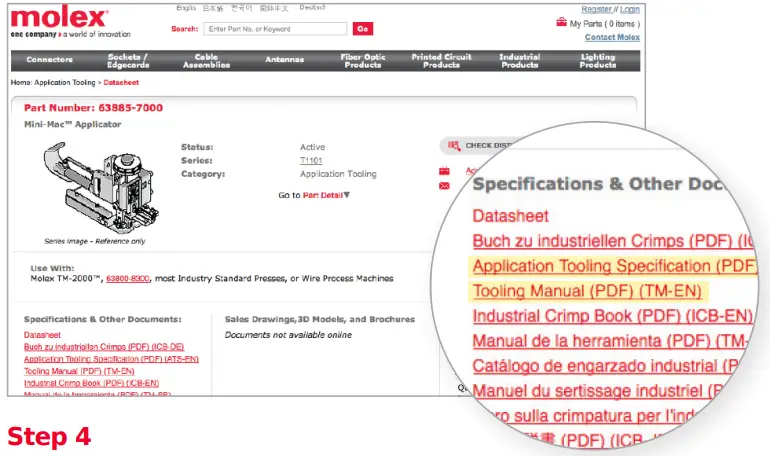Open small Buch zu industriellen Crimps (ICB-DE) link
Image resolution: width=770 pixels, height=456 pixels.
[104, 347]
